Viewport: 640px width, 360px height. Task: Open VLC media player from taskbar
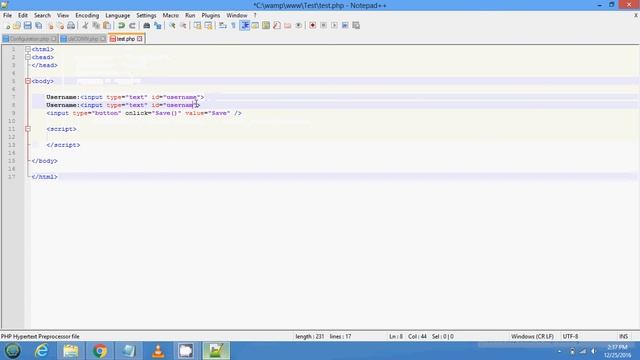pos(158,351)
